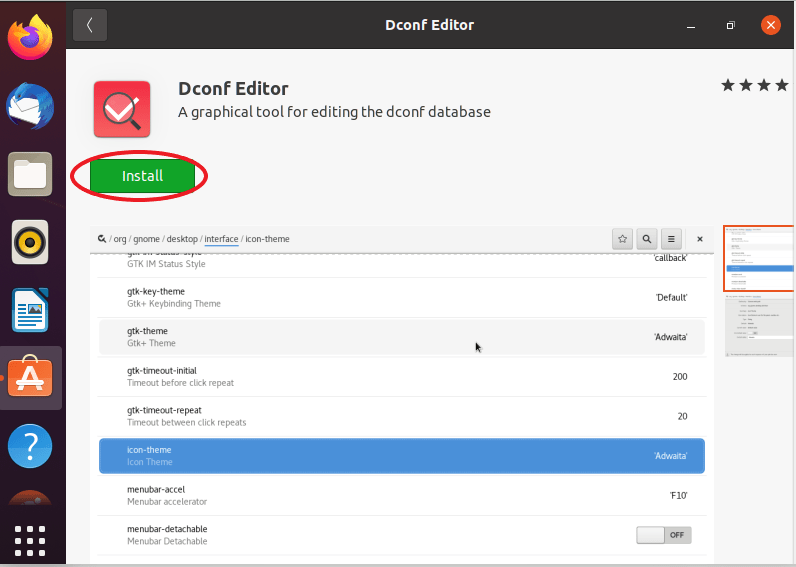This screenshot has height=567, width=796.
Task: Click the 'F10' value
Action: click(678, 495)
